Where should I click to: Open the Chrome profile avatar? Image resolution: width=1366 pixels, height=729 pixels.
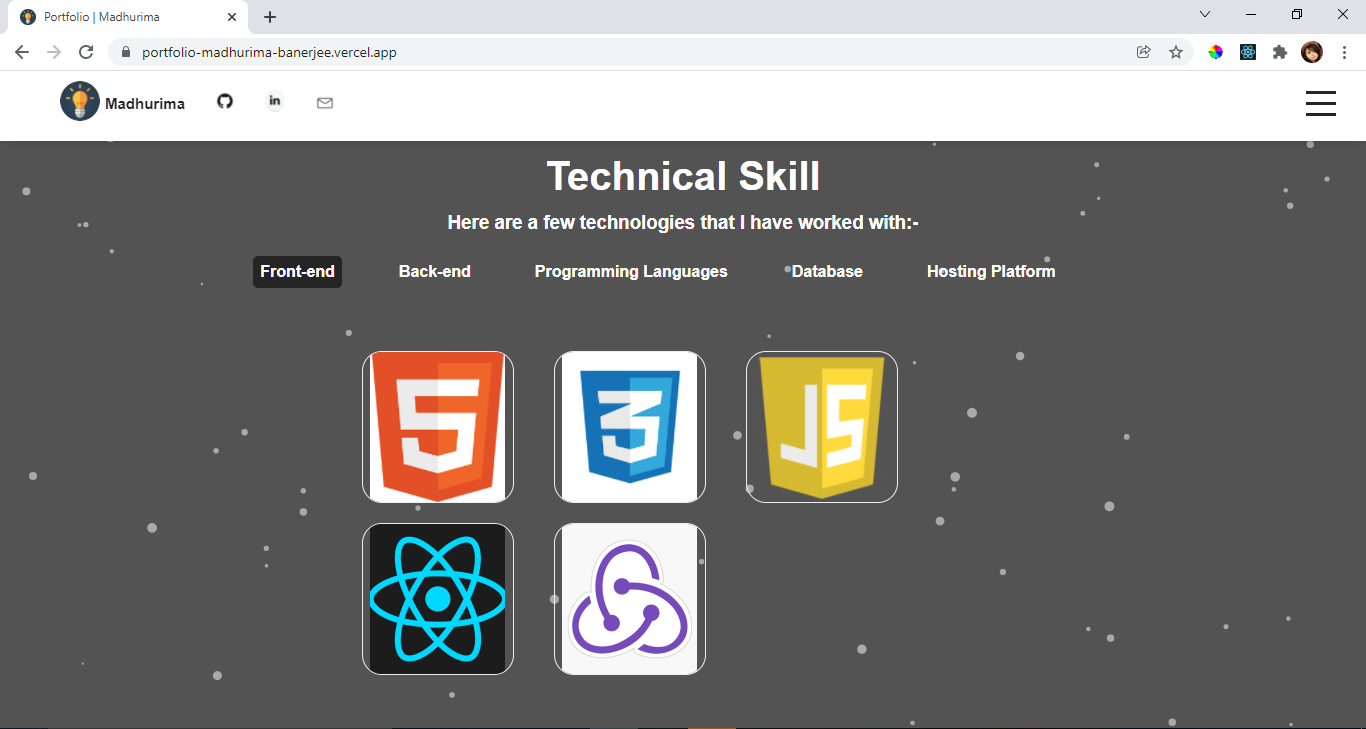coord(1312,52)
